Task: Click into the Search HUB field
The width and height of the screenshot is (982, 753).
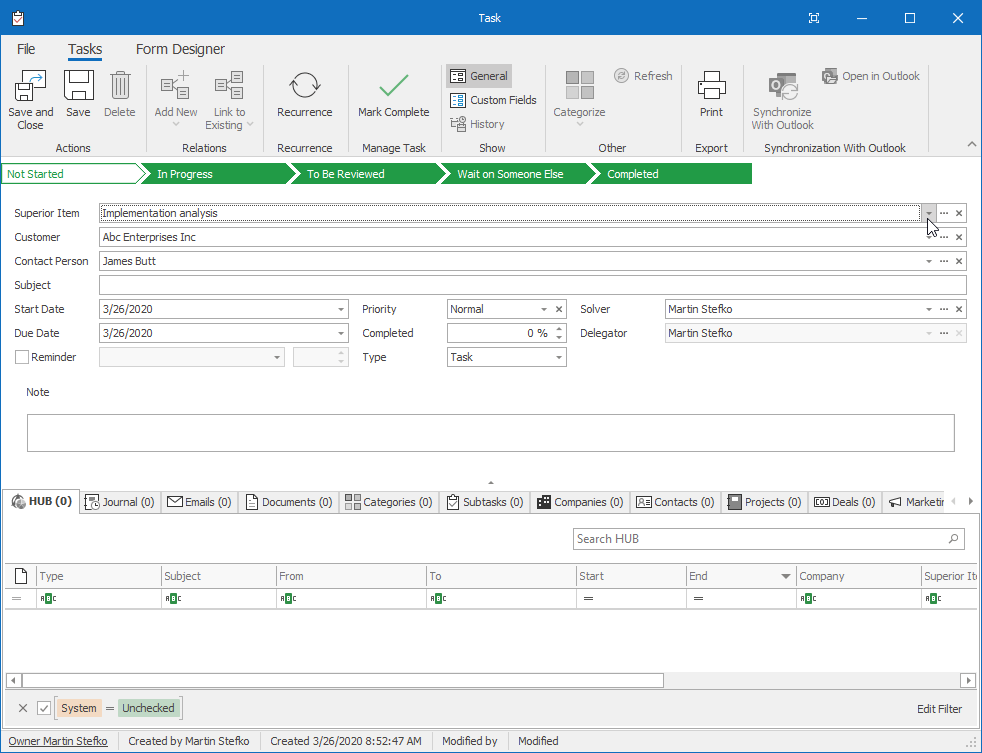Action: (760, 539)
